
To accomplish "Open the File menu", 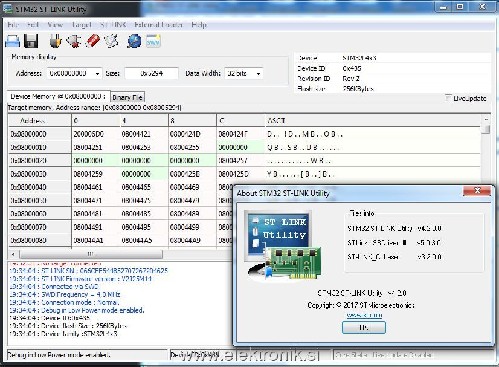I will click(13, 25).
